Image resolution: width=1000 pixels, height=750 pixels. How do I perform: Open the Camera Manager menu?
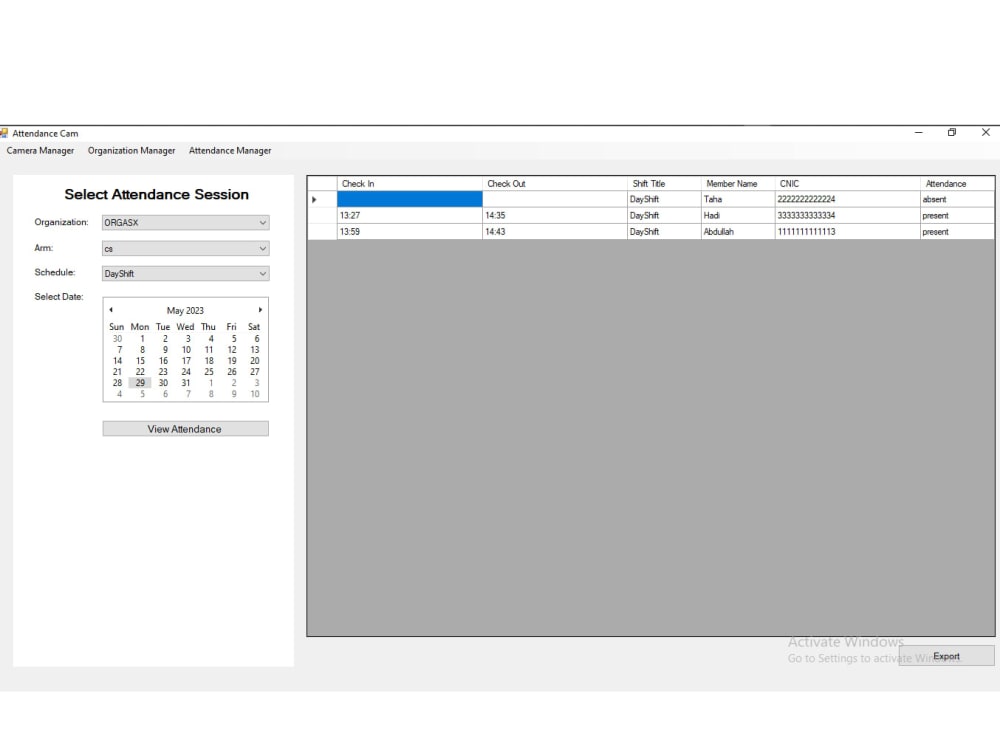coord(40,150)
